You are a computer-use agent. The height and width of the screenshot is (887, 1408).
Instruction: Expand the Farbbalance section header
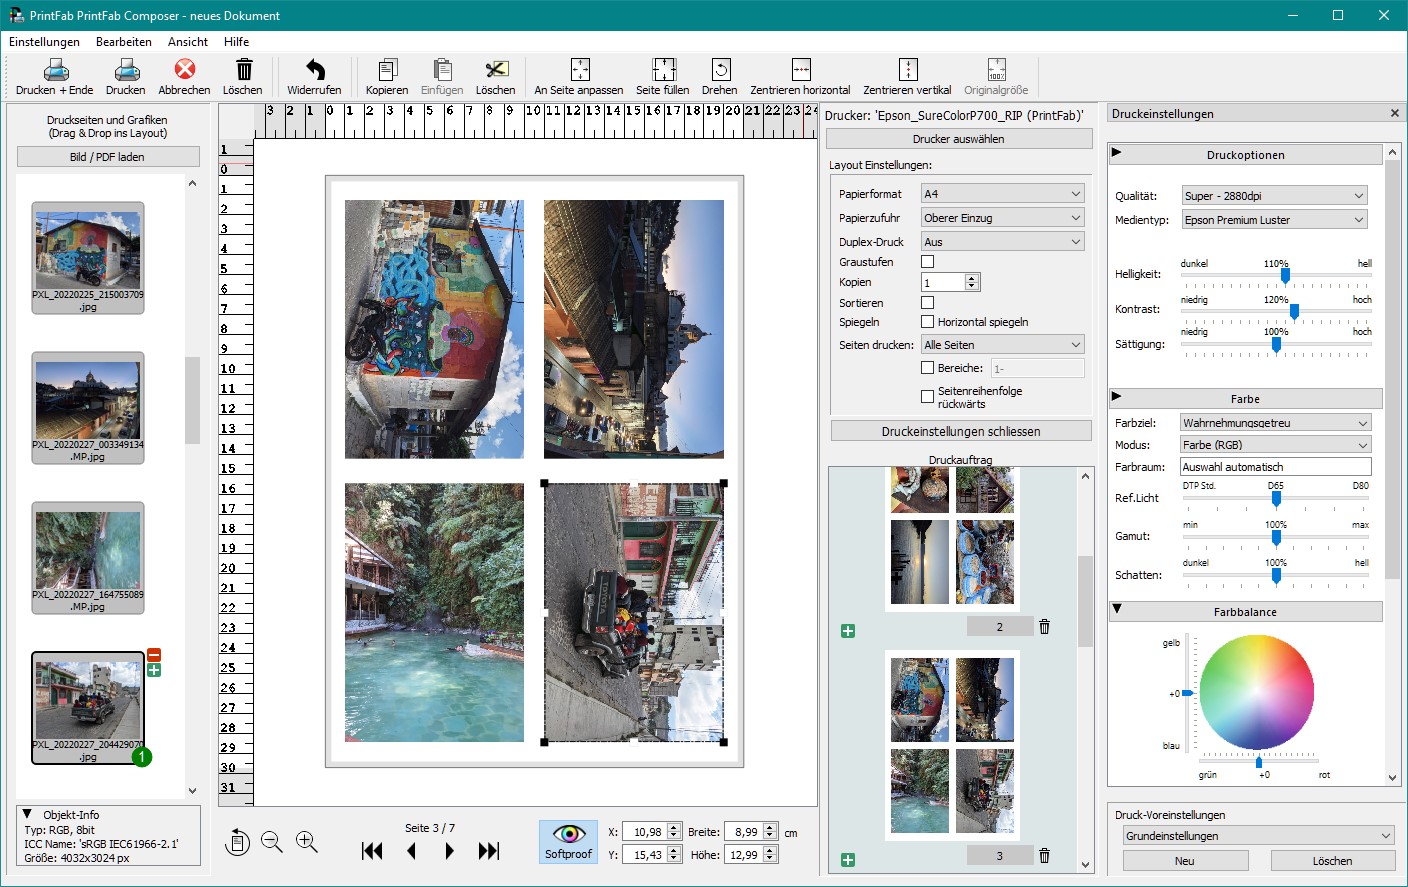tap(1243, 611)
